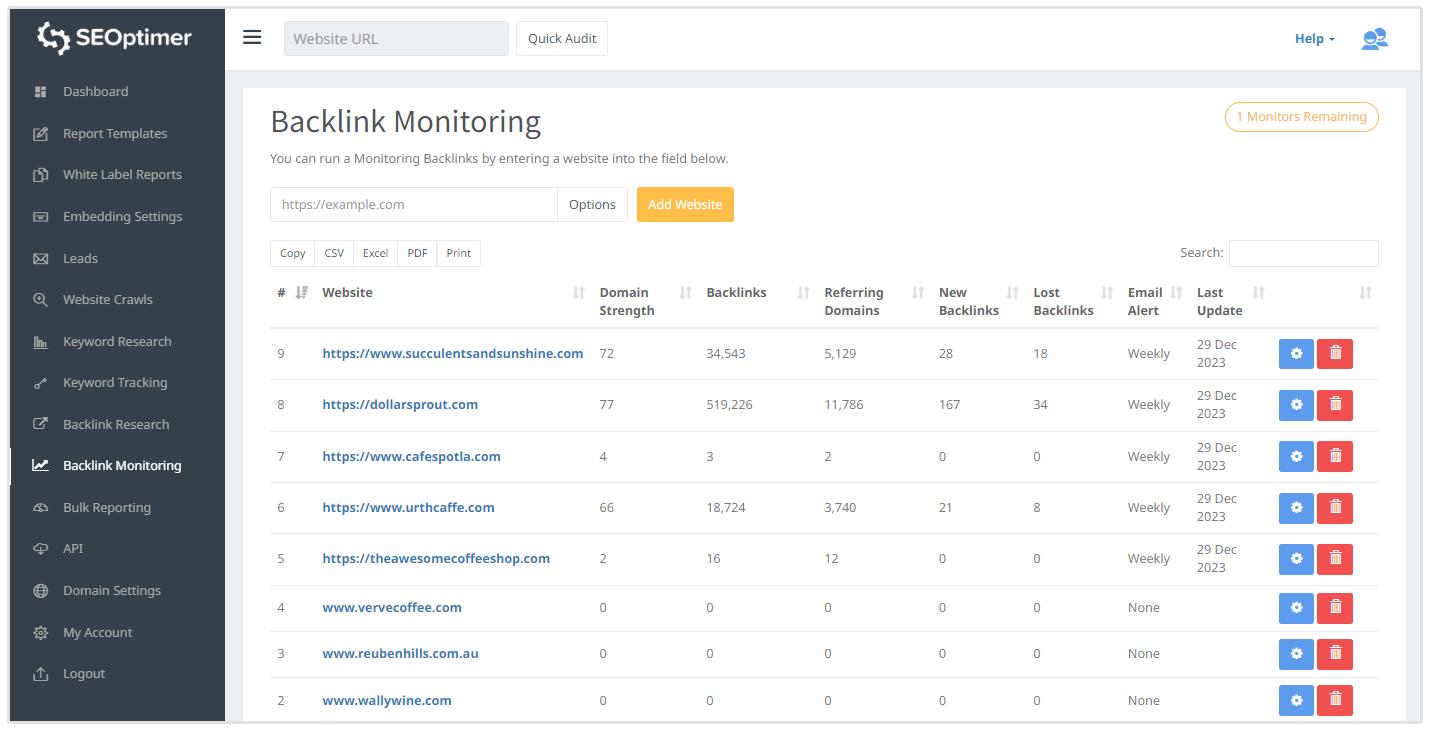Open settings for succulentsandsunshine.com monitor
The width and height of the screenshot is (1430, 730).
click(1296, 353)
